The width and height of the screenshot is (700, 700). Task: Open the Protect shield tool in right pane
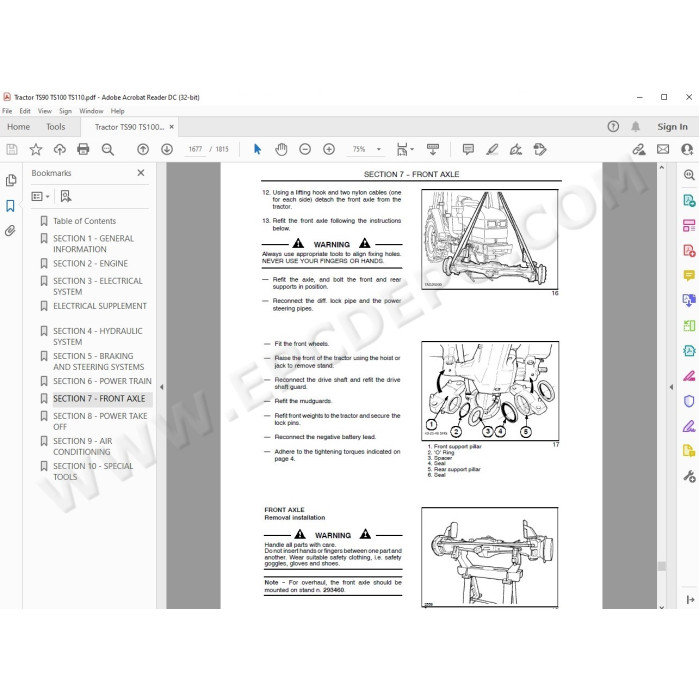click(x=689, y=401)
